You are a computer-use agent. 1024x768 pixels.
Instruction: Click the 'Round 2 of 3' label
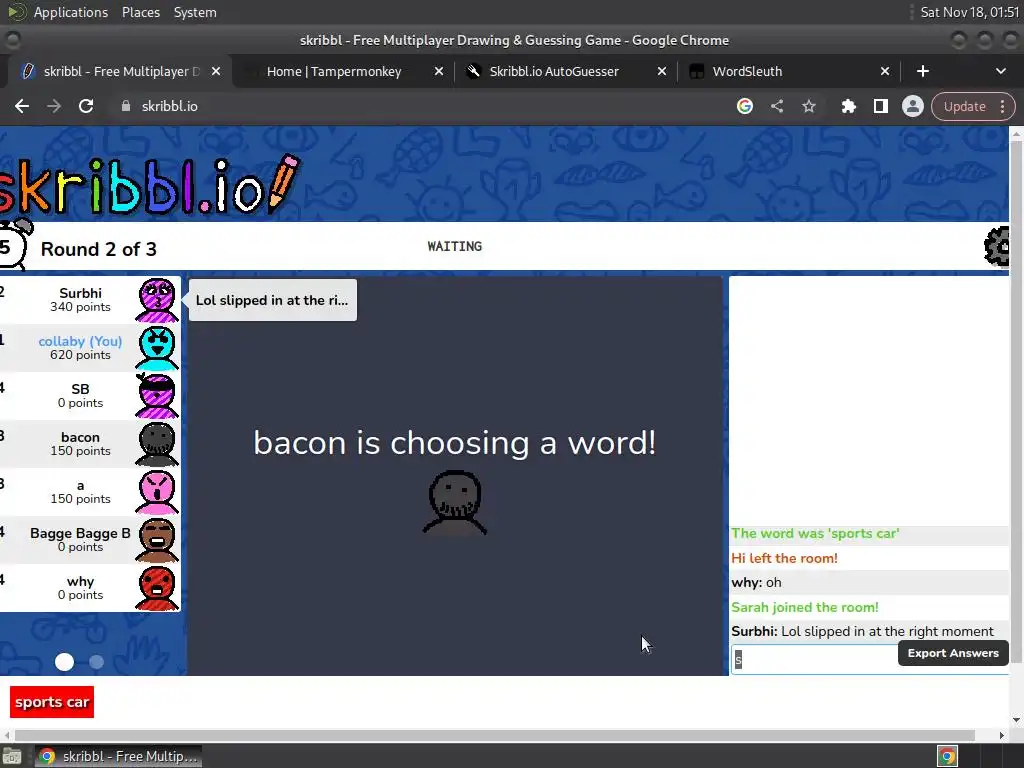(99, 249)
